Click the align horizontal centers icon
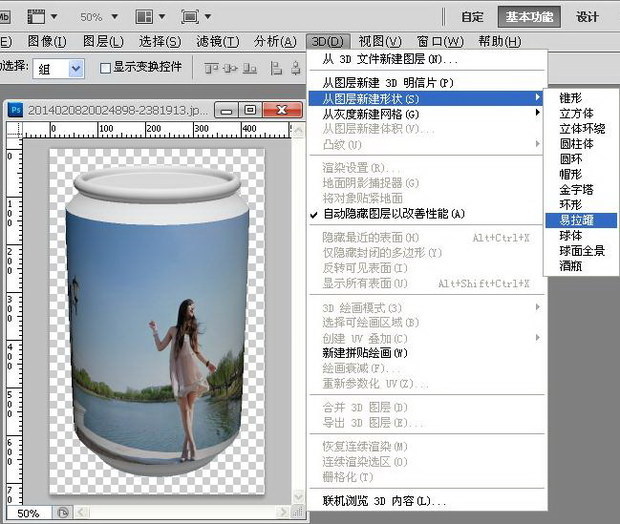 (x=296, y=68)
